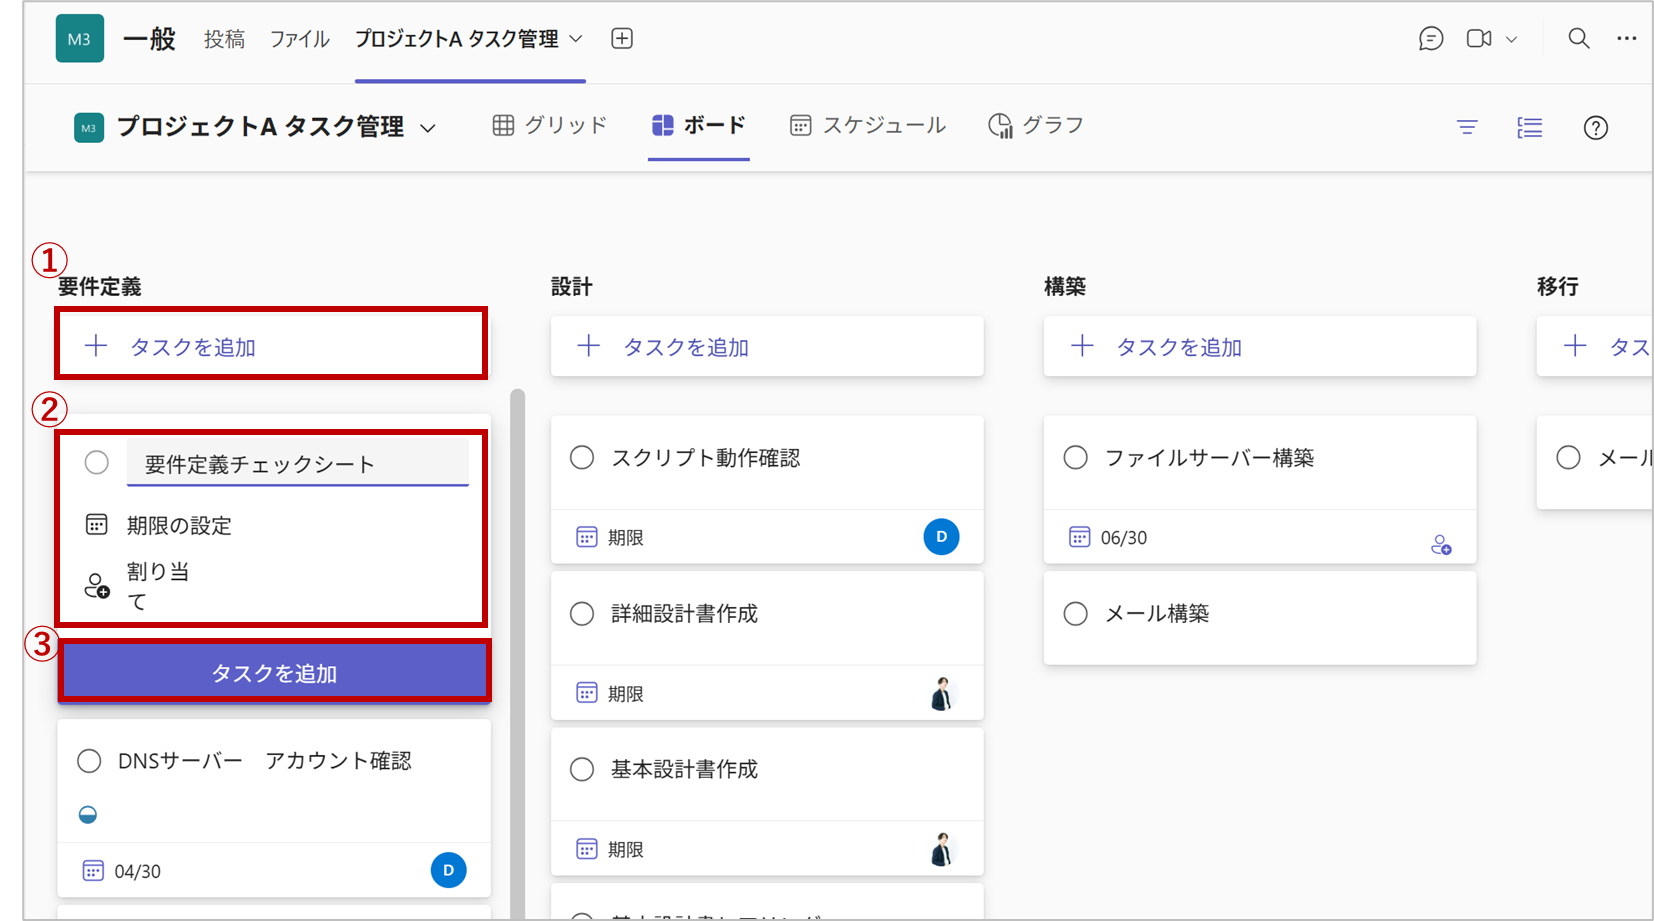Open the filter icon in the toolbar
Viewport: 1654px width, 921px height.
1466,128
